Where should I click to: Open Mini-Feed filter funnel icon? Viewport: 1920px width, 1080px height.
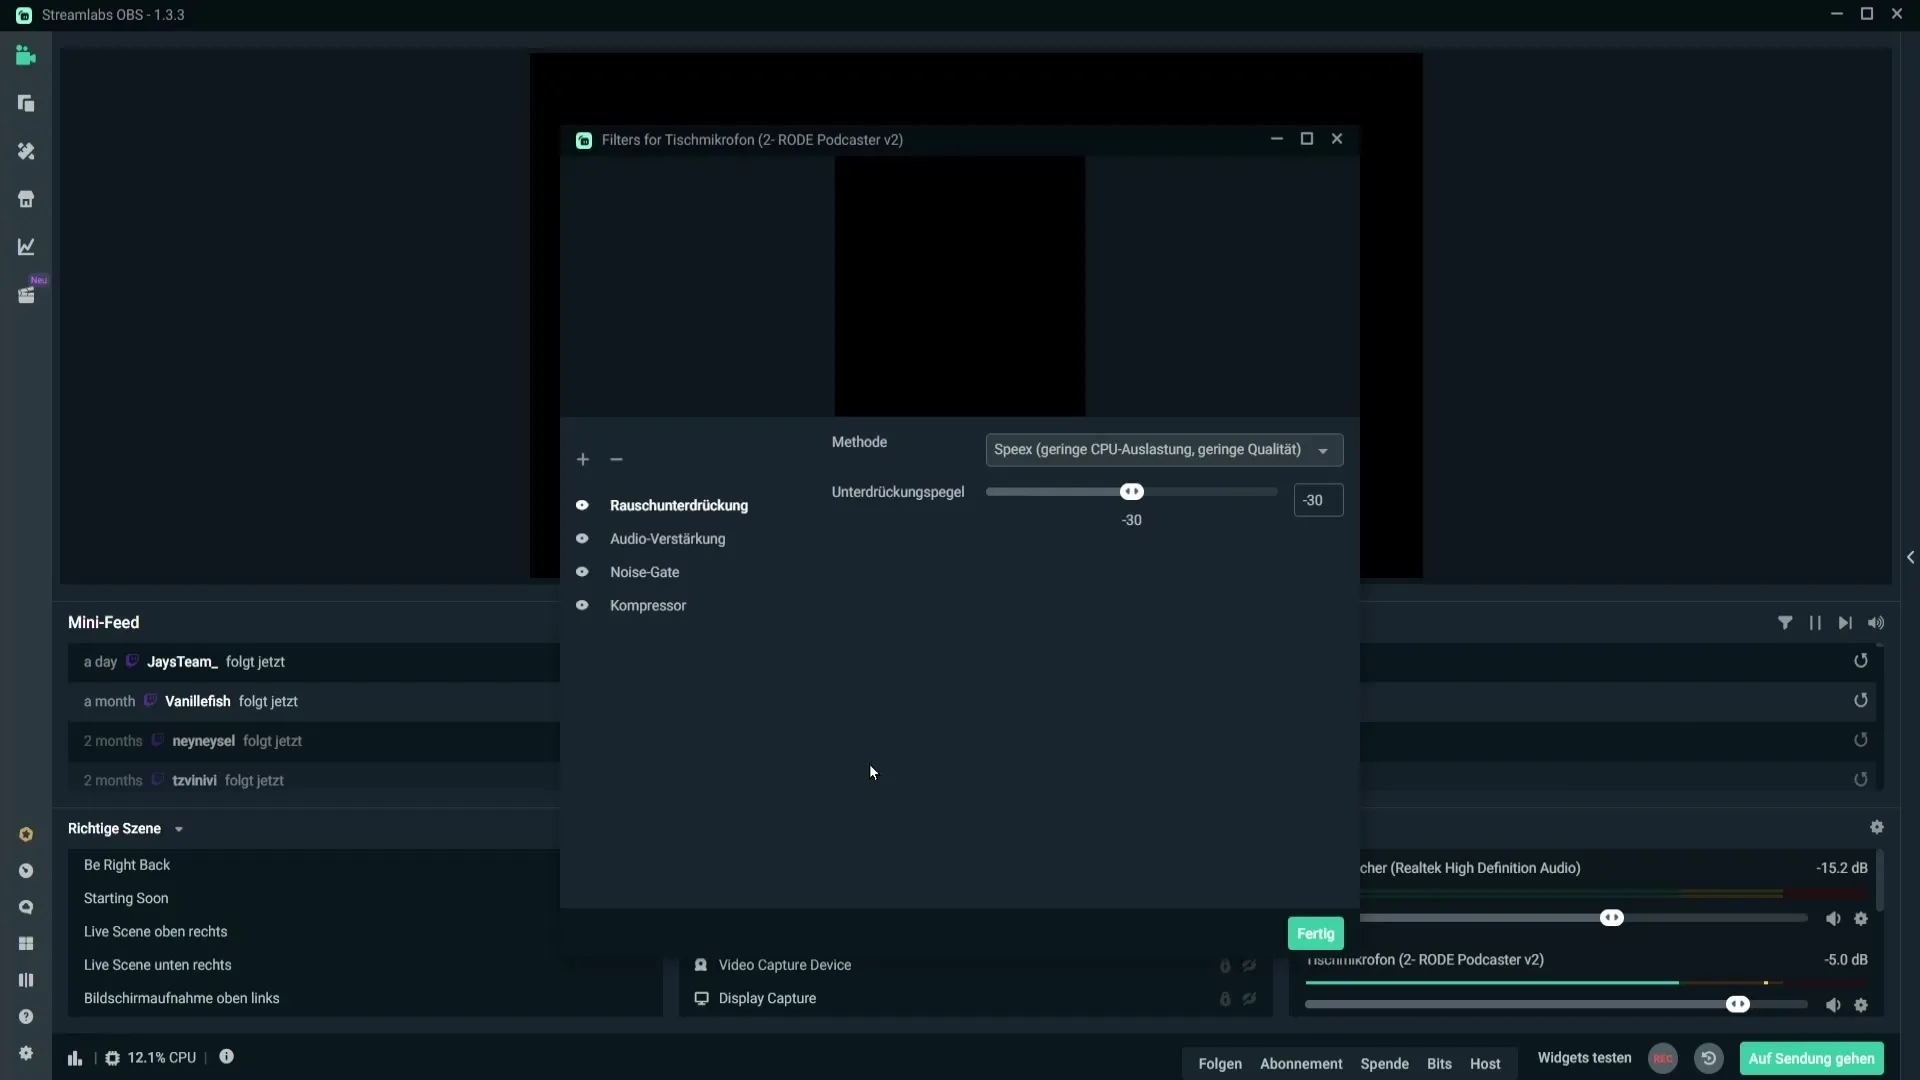point(1785,623)
